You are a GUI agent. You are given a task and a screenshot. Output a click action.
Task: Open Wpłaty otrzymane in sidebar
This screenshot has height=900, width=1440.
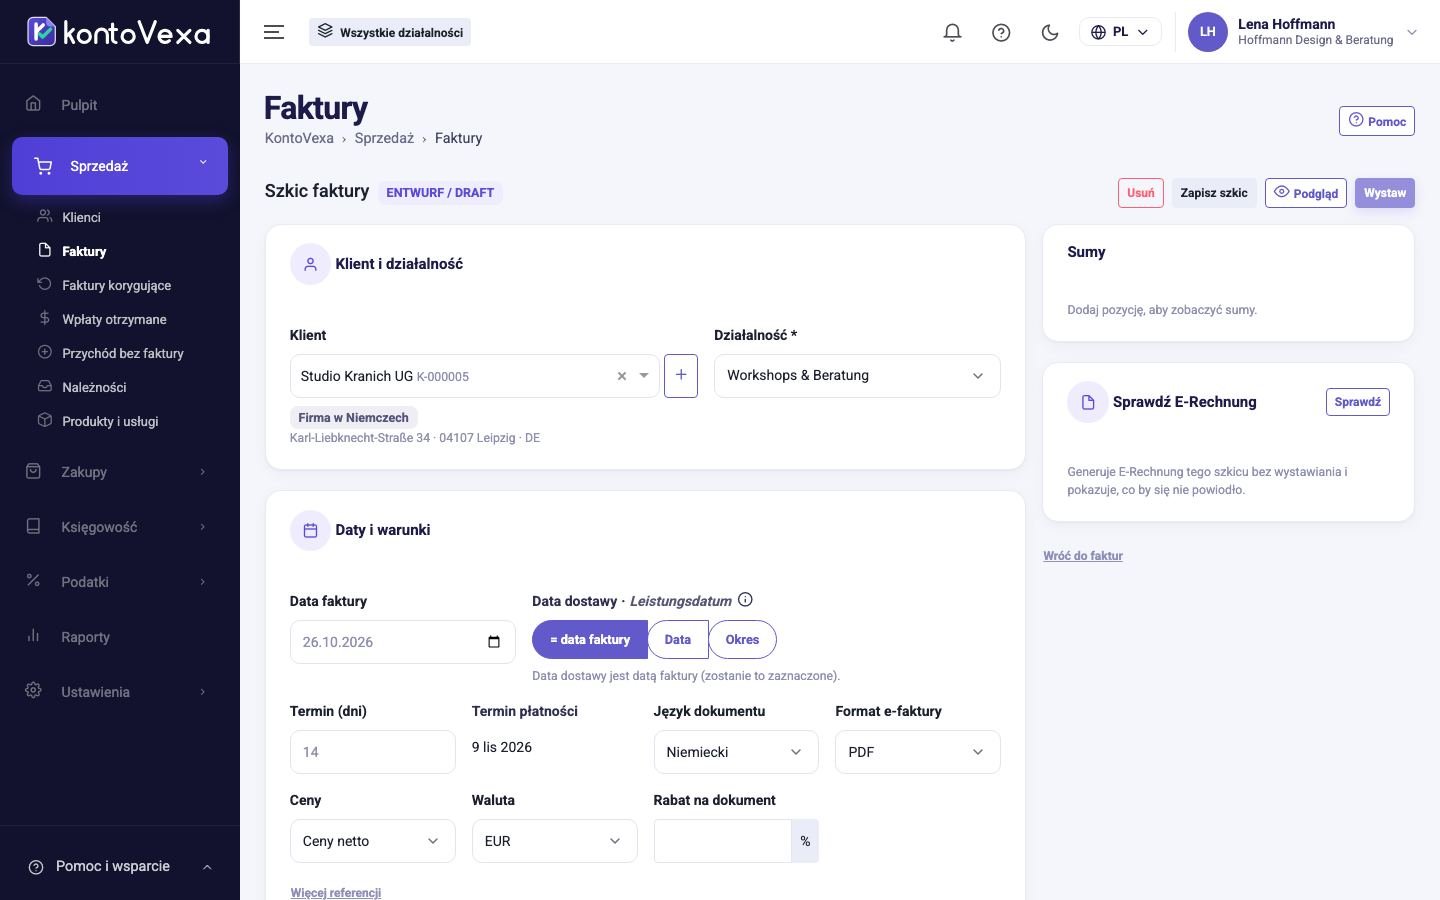pos(114,319)
